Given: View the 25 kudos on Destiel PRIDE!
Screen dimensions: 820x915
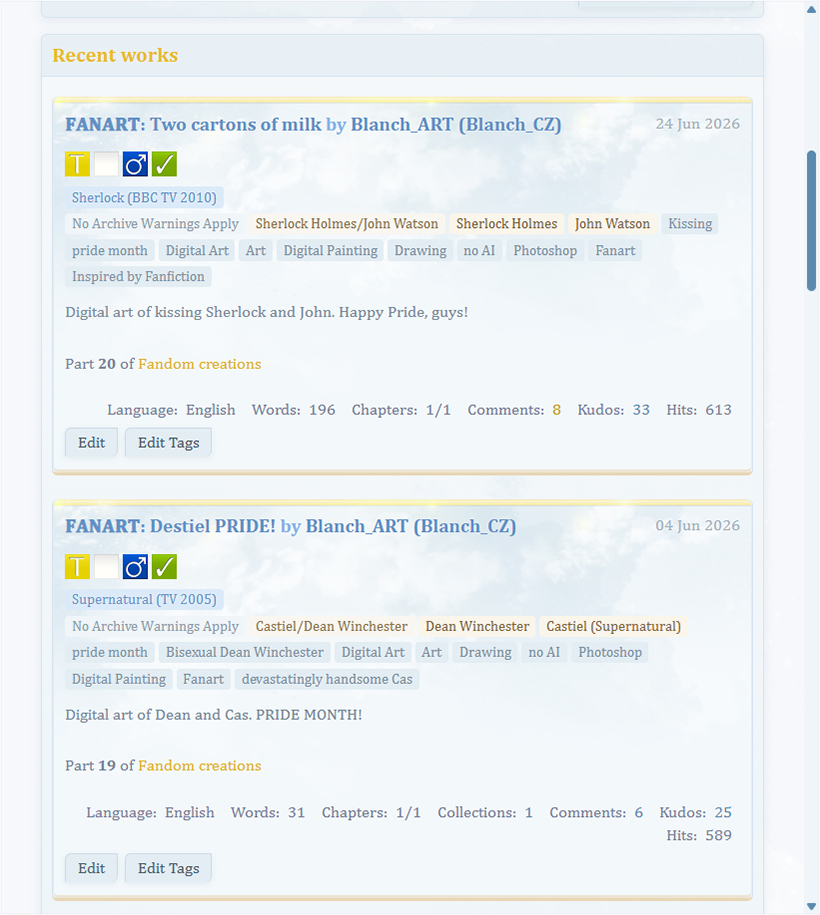Looking at the screenshot, I should point(723,813).
